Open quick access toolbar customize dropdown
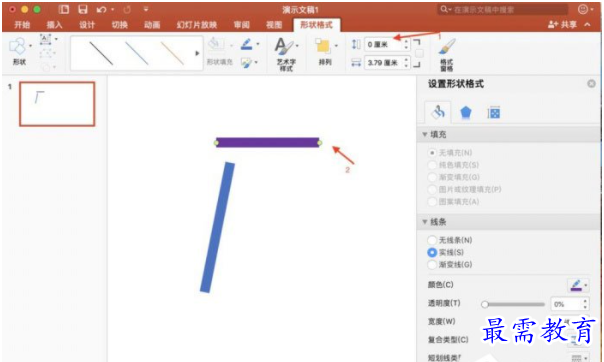The width and height of the screenshot is (604, 362). [x=146, y=9]
